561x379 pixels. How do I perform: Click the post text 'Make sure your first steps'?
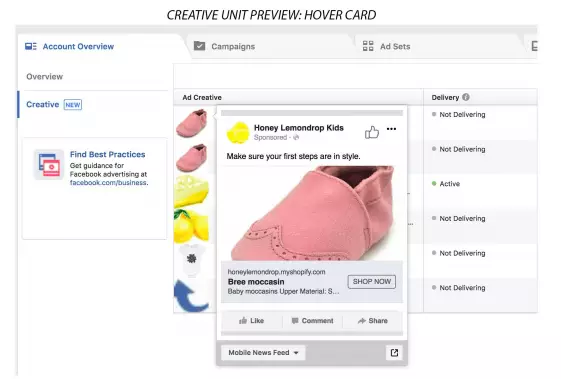coord(293,156)
